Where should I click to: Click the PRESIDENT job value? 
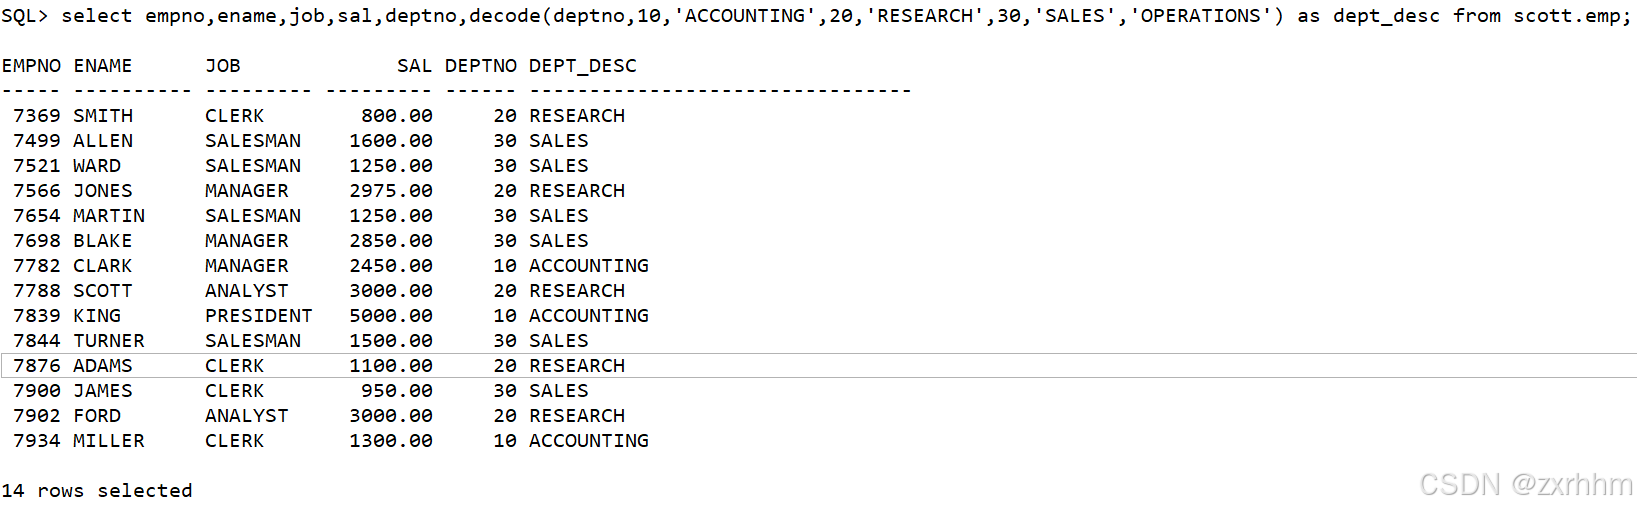pos(259,316)
